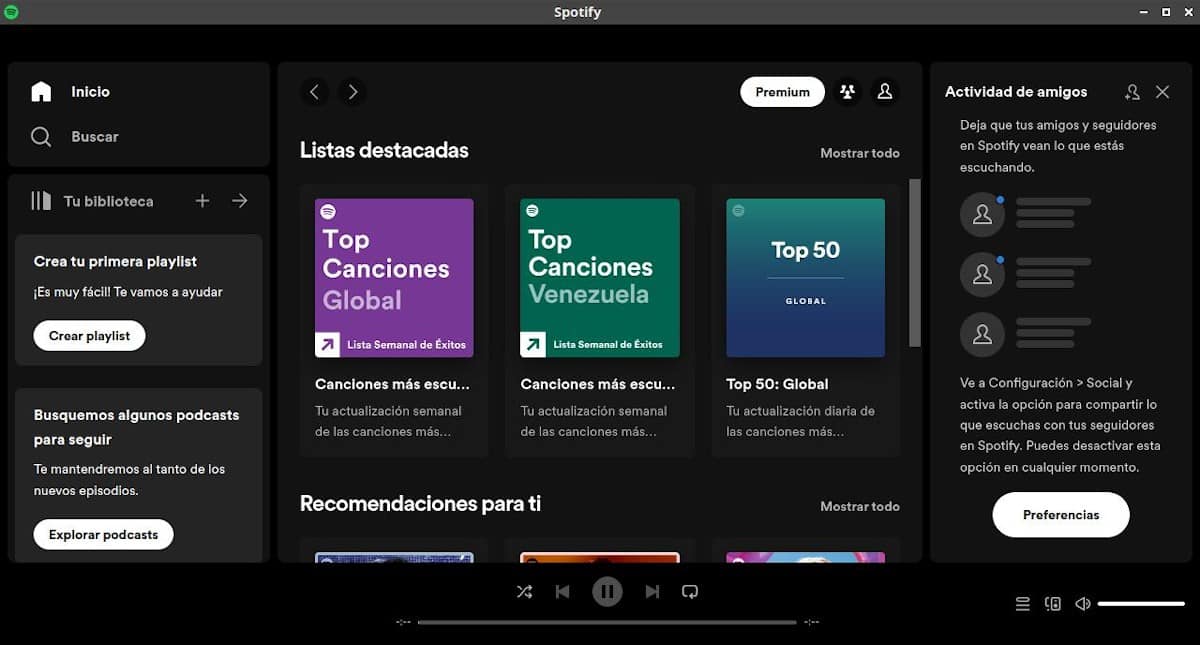Open the Buscar search page
1200x645 pixels.
tap(94, 136)
